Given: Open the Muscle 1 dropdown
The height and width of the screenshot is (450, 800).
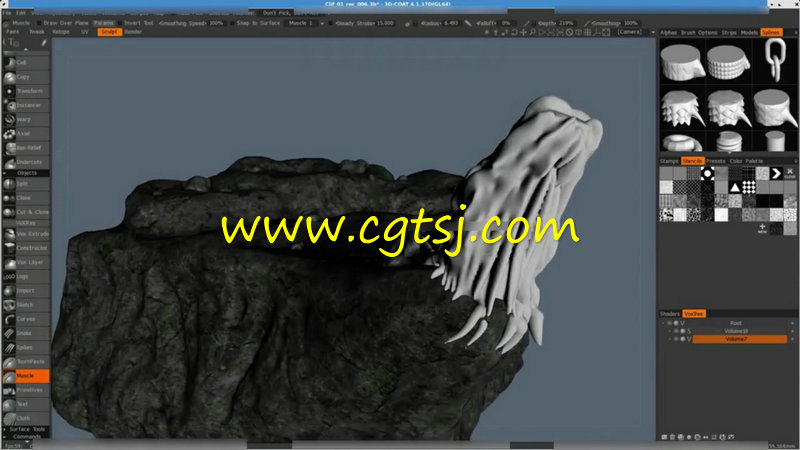Looking at the screenshot, I should (306, 23).
